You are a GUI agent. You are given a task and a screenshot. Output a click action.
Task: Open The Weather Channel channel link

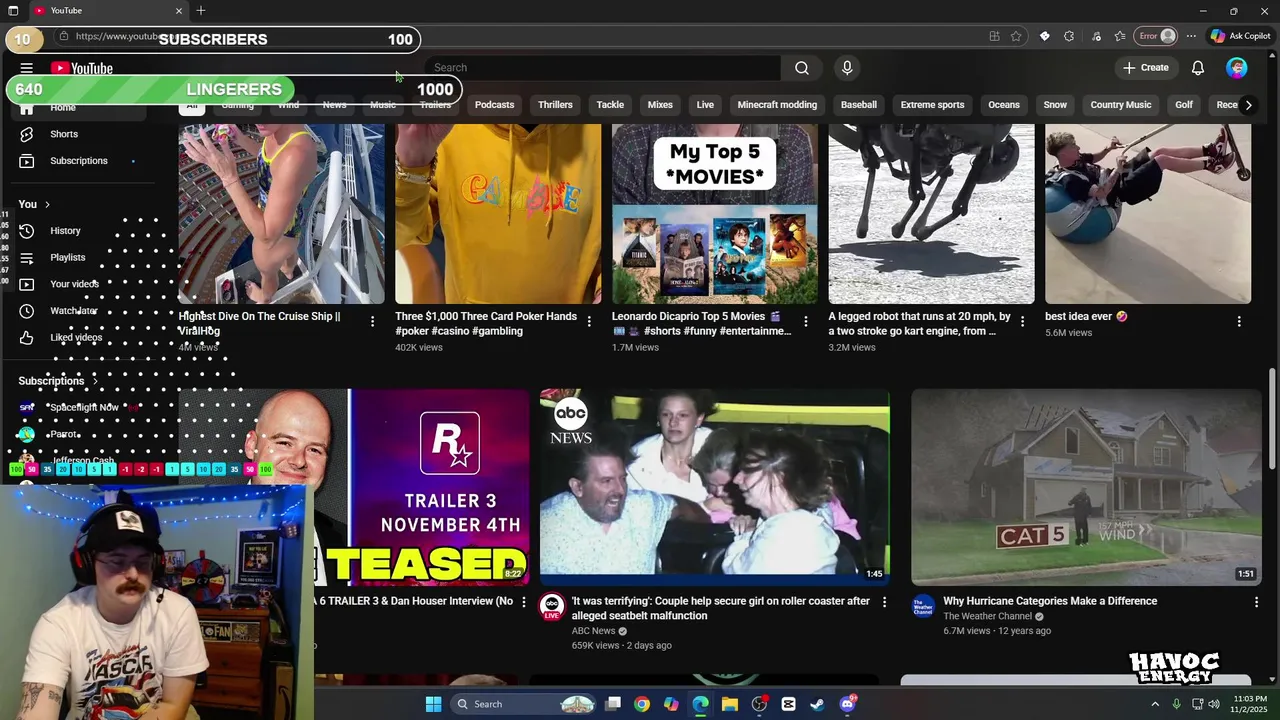coord(987,616)
